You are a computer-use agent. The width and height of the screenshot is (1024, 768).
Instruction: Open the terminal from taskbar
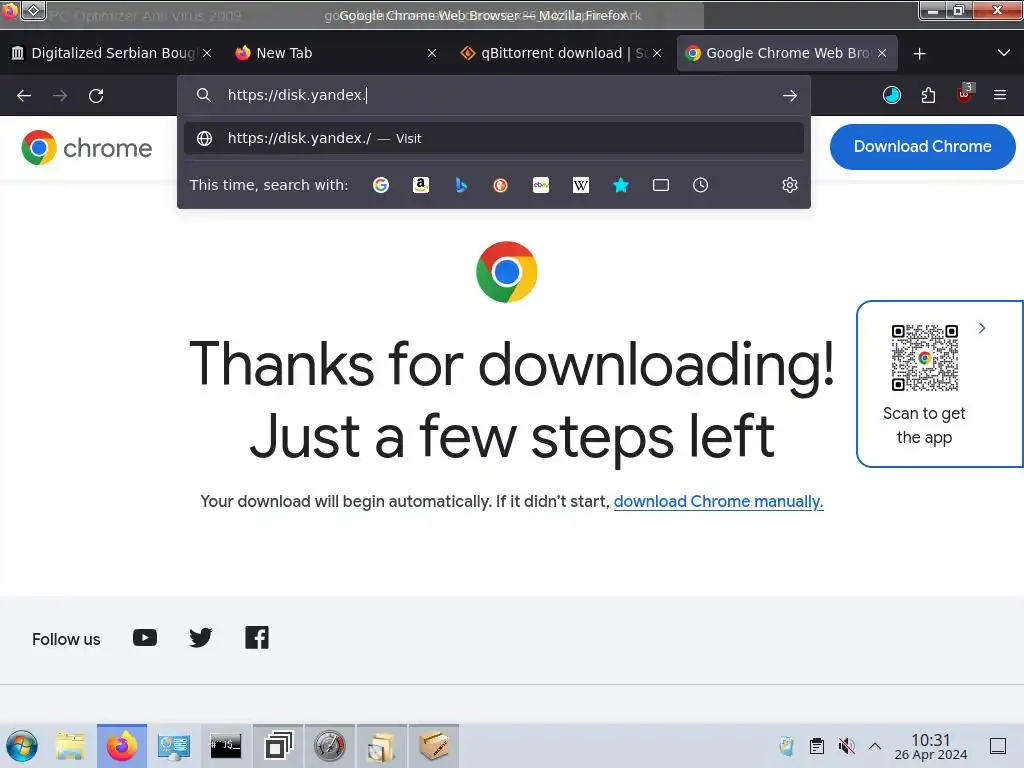coord(226,746)
